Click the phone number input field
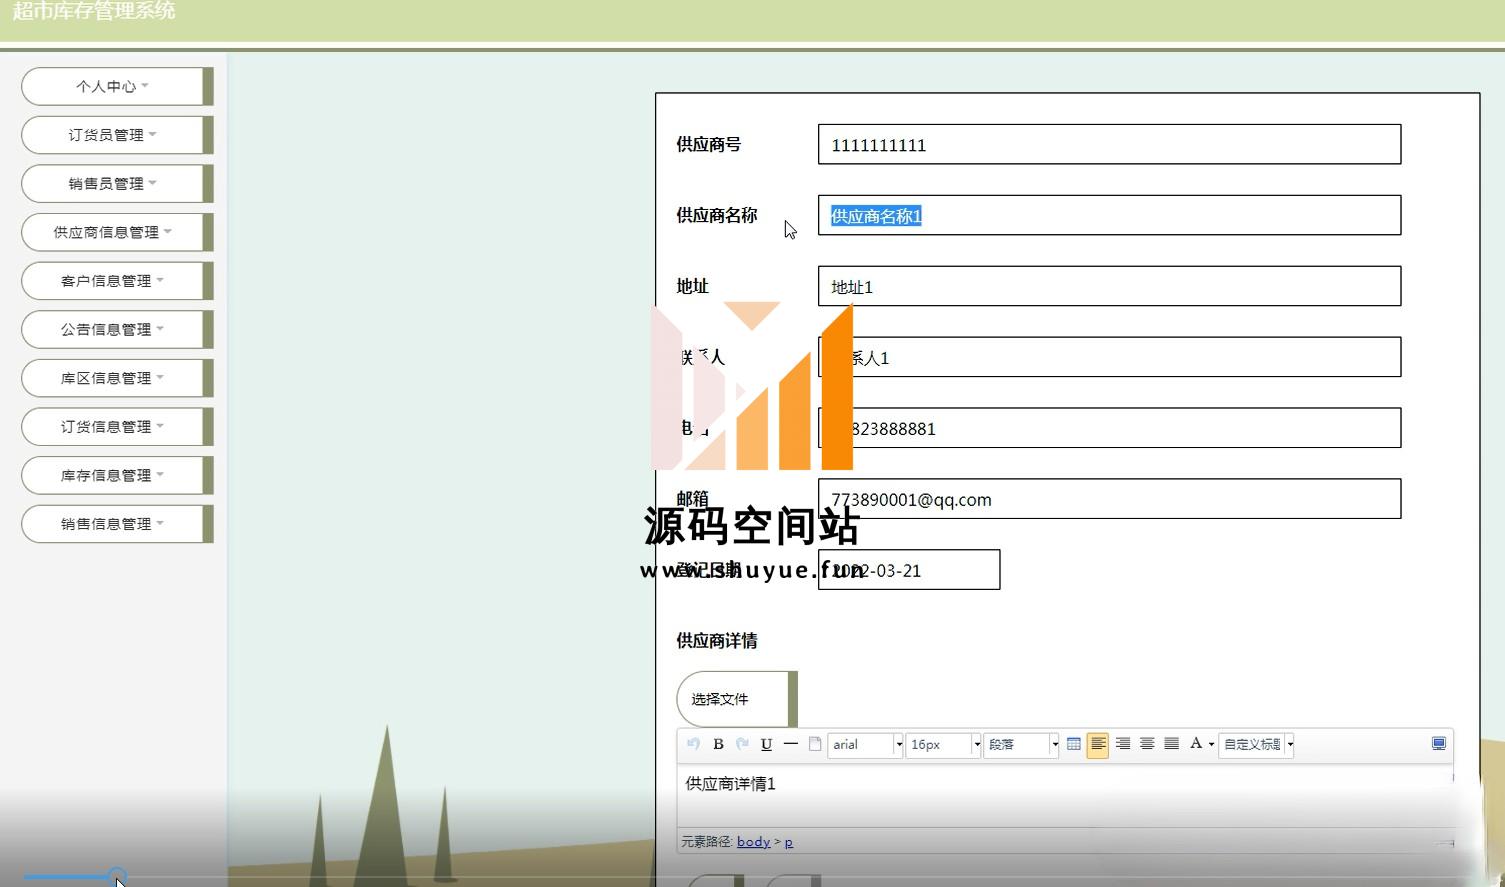The image size is (1505, 887). click(x=1109, y=428)
